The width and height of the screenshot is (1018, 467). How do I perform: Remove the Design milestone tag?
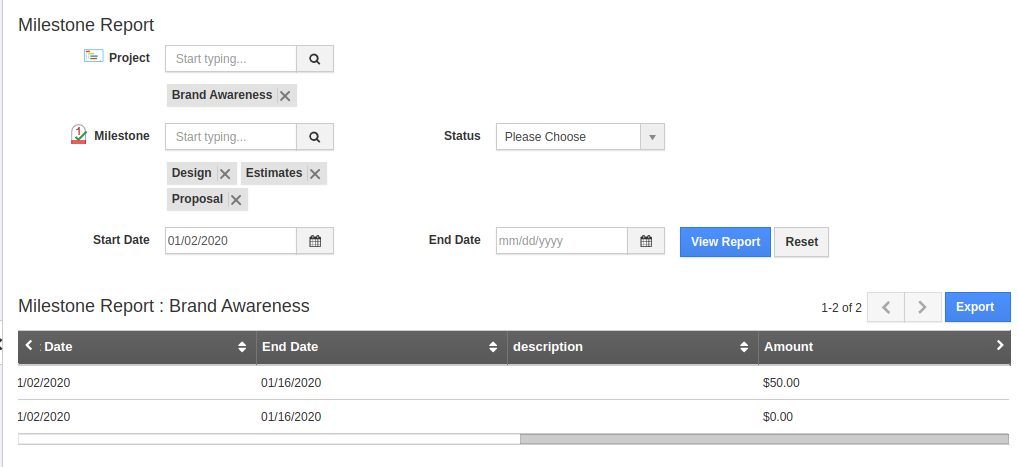pyautogui.click(x=225, y=174)
